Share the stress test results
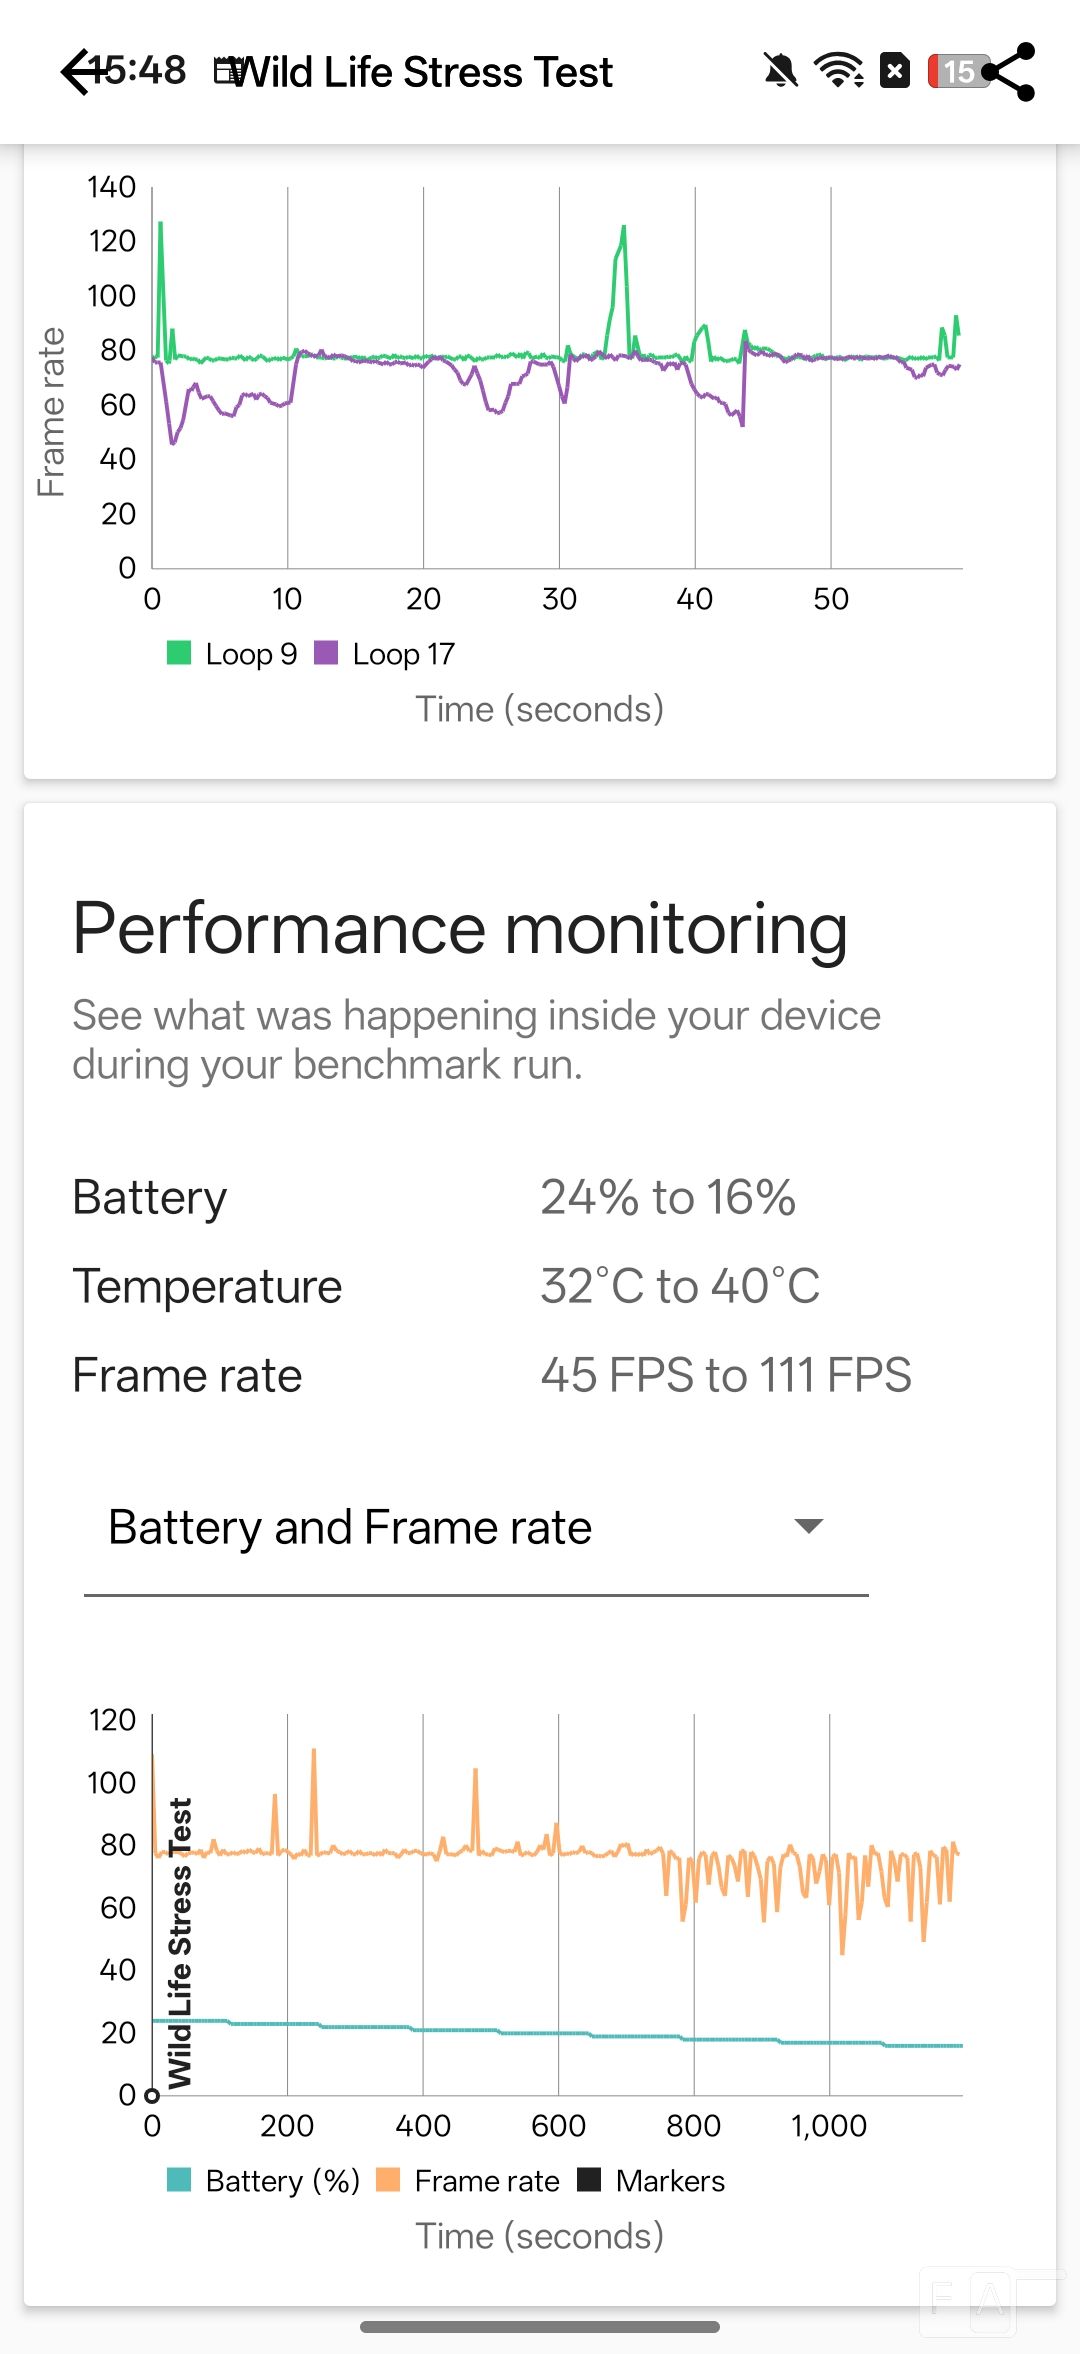The height and width of the screenshot is (2354, 1080). click(1010, 72)
